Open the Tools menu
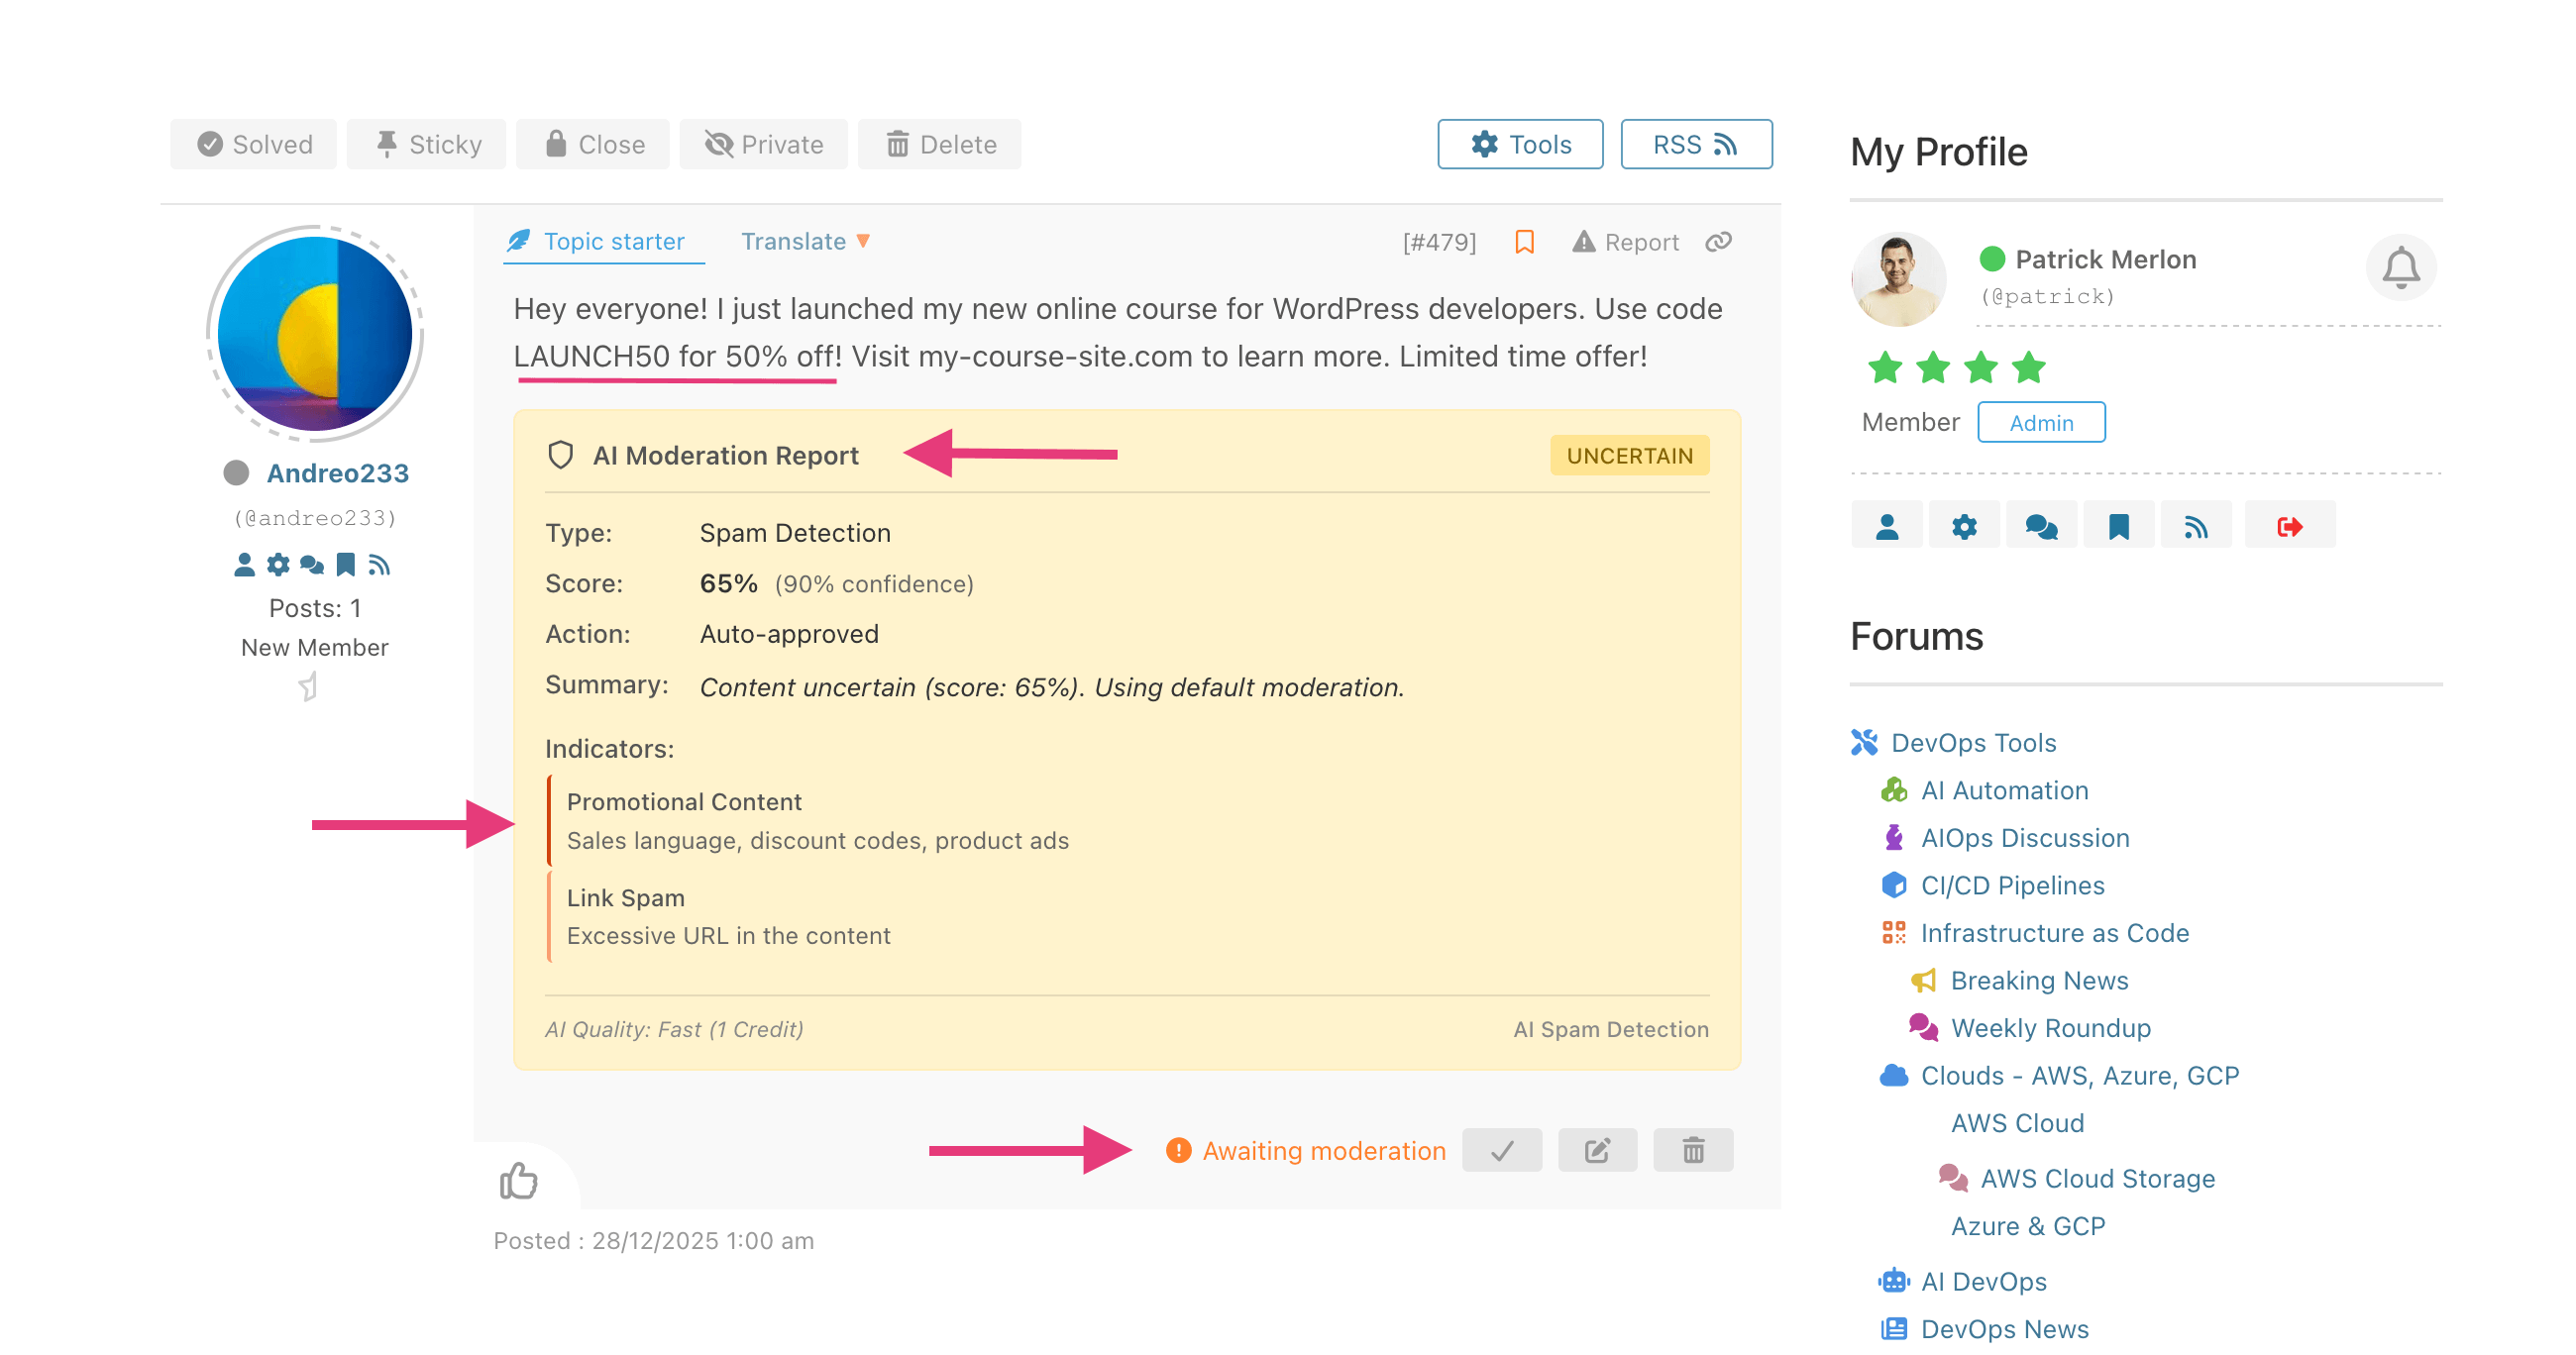The height and width of the screenshot is (1355, 2576). tap(1519, 143)
